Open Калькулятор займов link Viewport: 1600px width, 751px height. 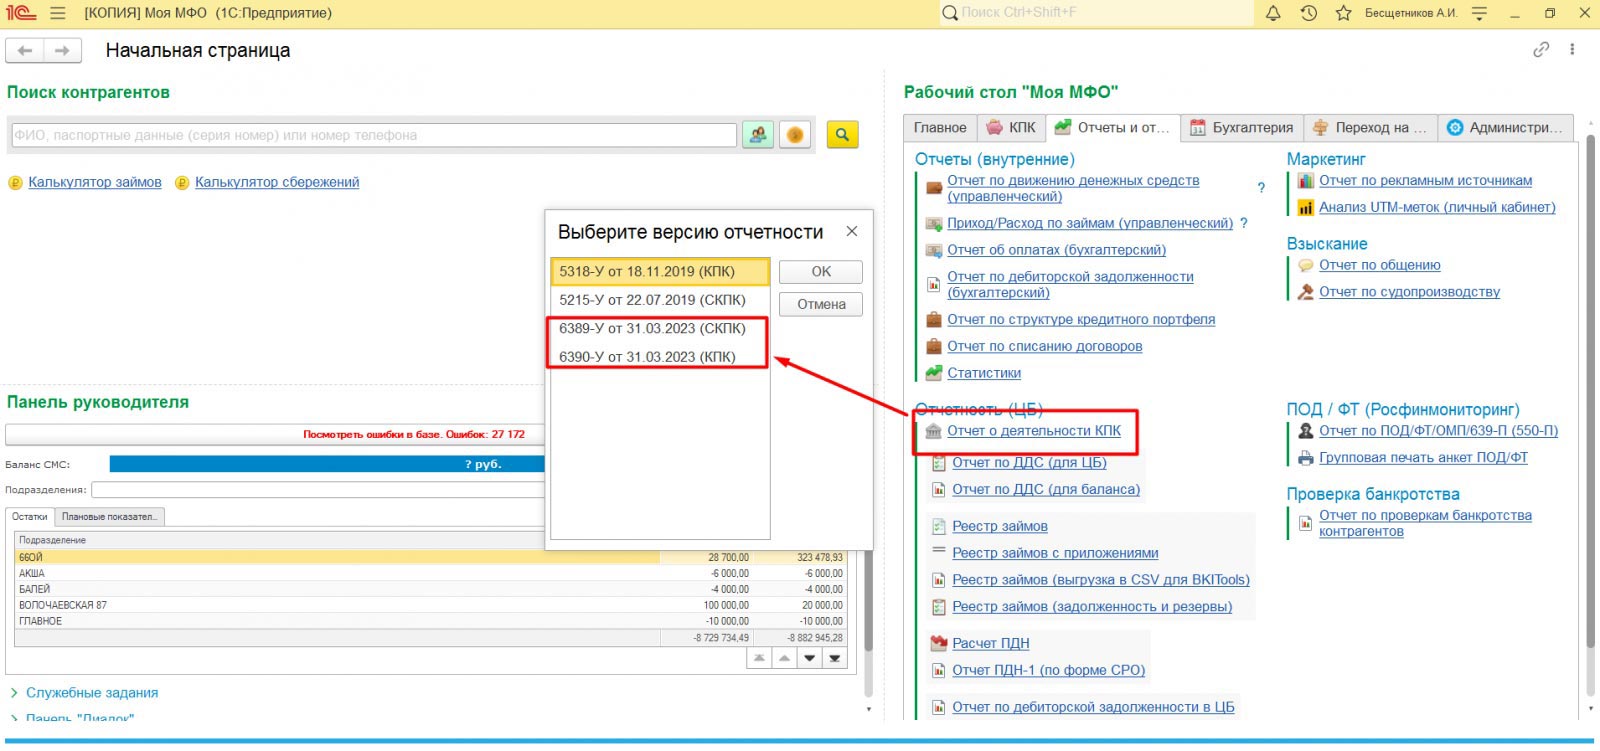click(x=95, y=182)
